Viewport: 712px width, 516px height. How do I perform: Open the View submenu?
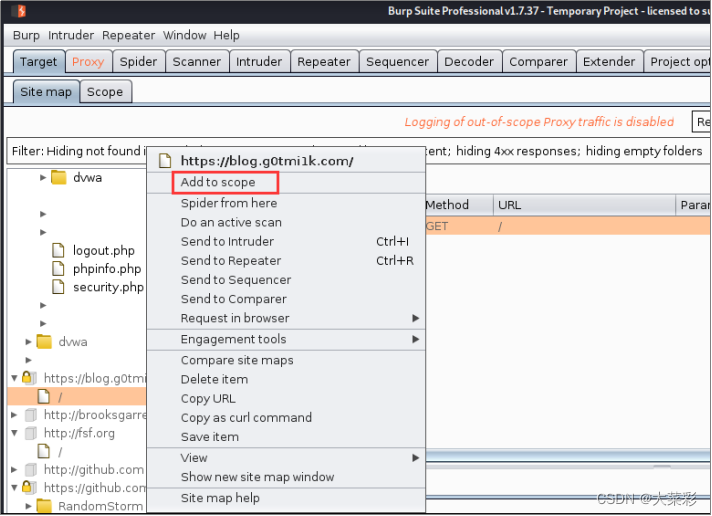point(286,457)
